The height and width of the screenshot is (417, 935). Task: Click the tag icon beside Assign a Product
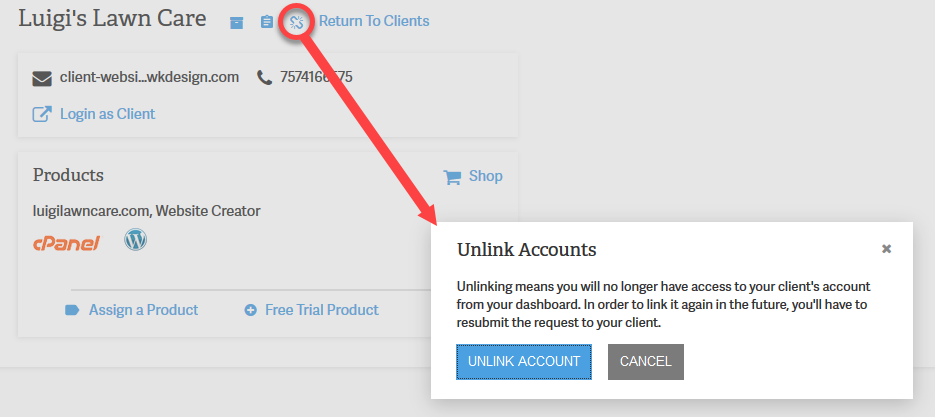[72, 310]
